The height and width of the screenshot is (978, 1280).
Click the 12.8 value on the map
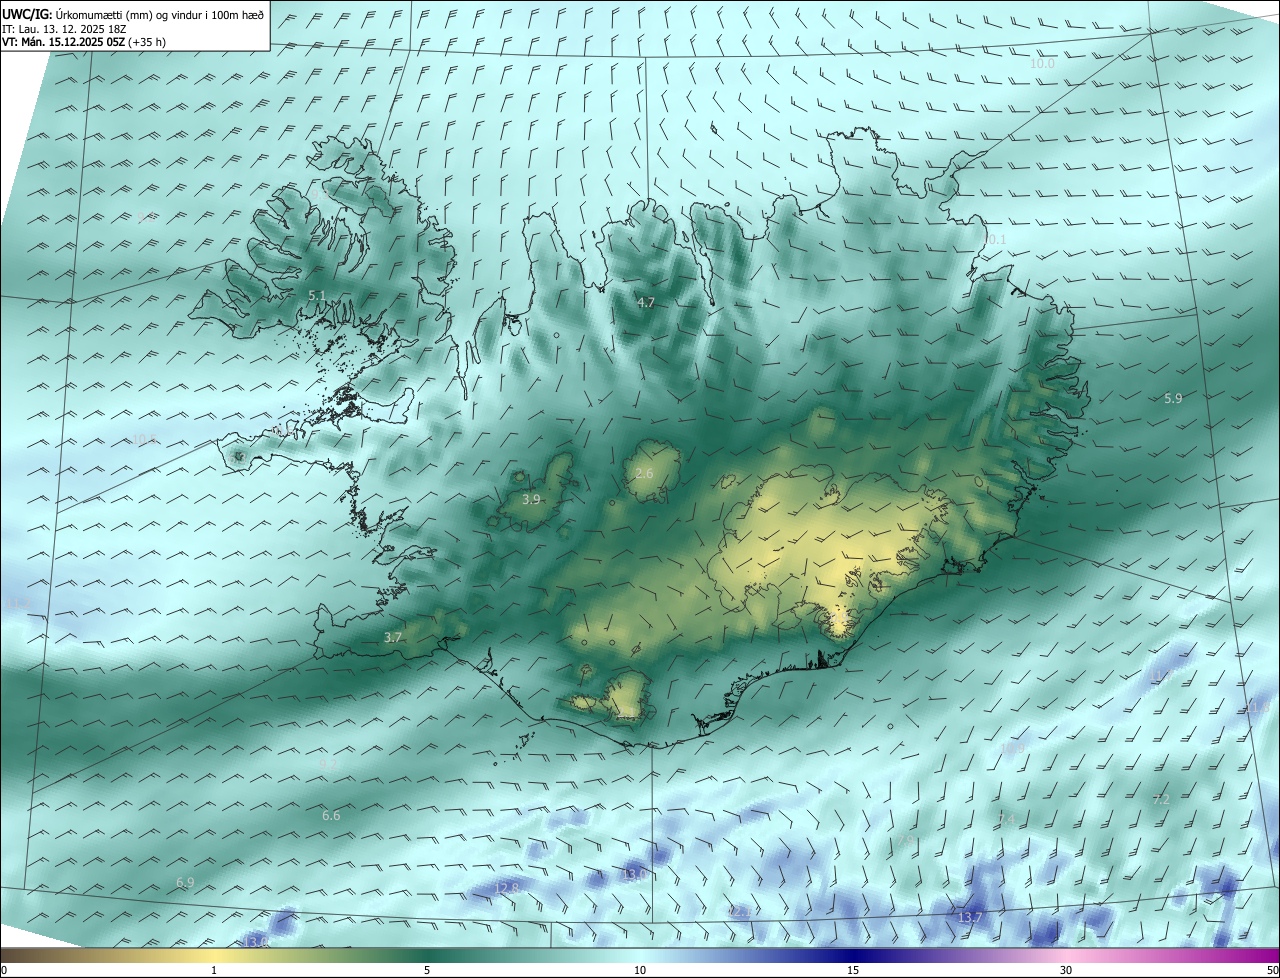pyautogui.click(x=507, y=888)
